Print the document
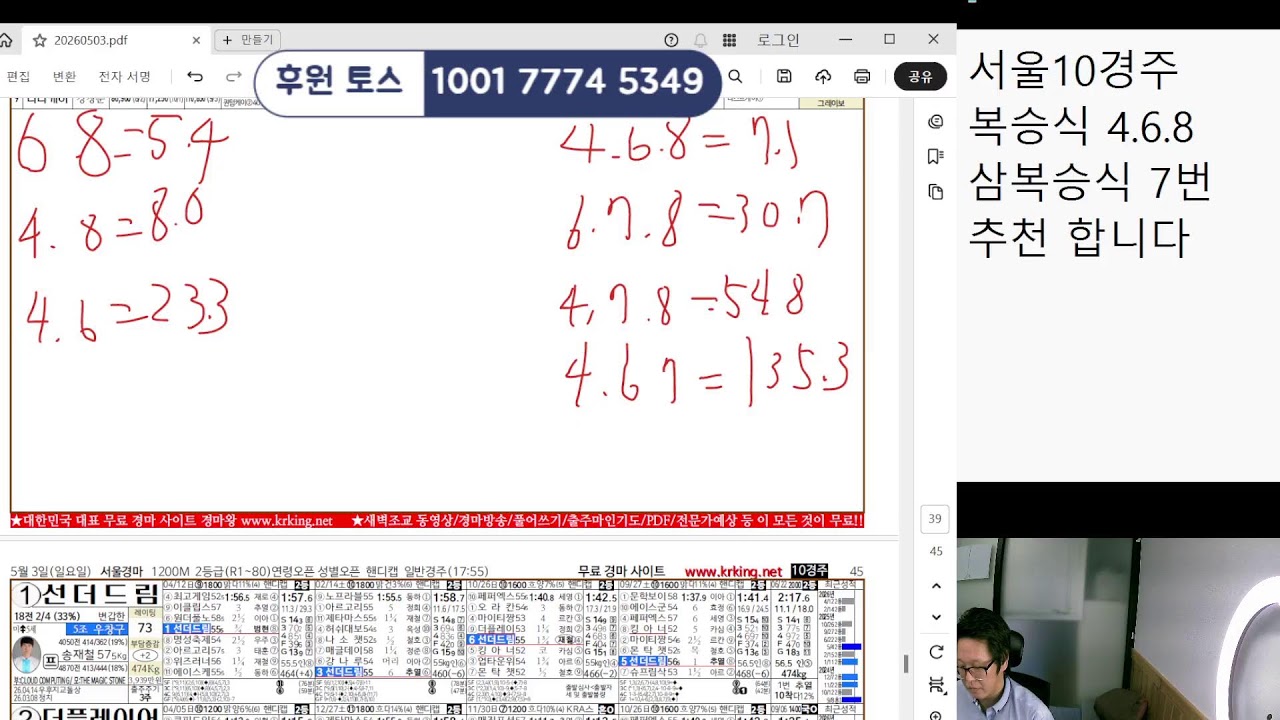Screen dimensions: 1280x720 (x=862, y=77)
